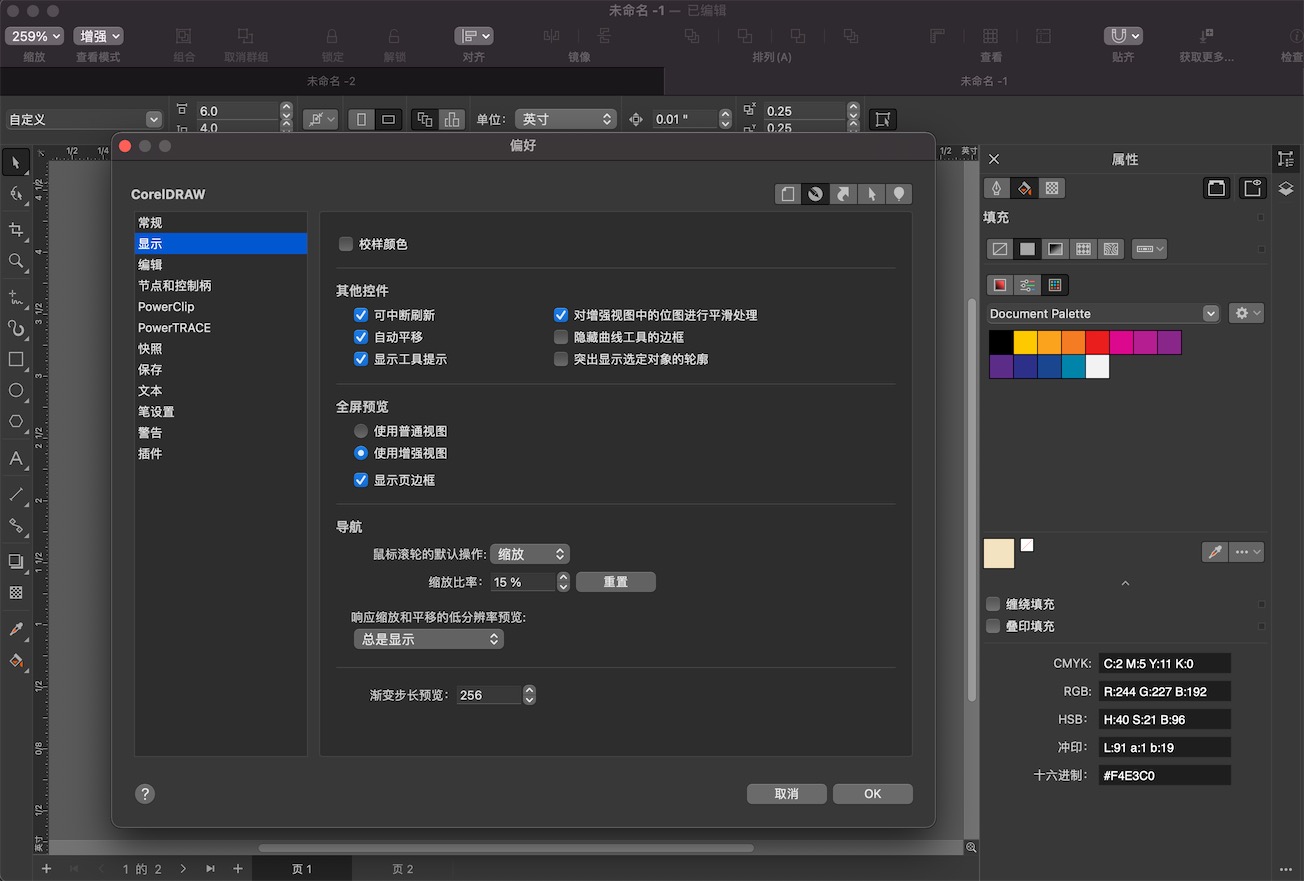
Task: Open the palette gear options dropdown
Action: click(1246, 313)
